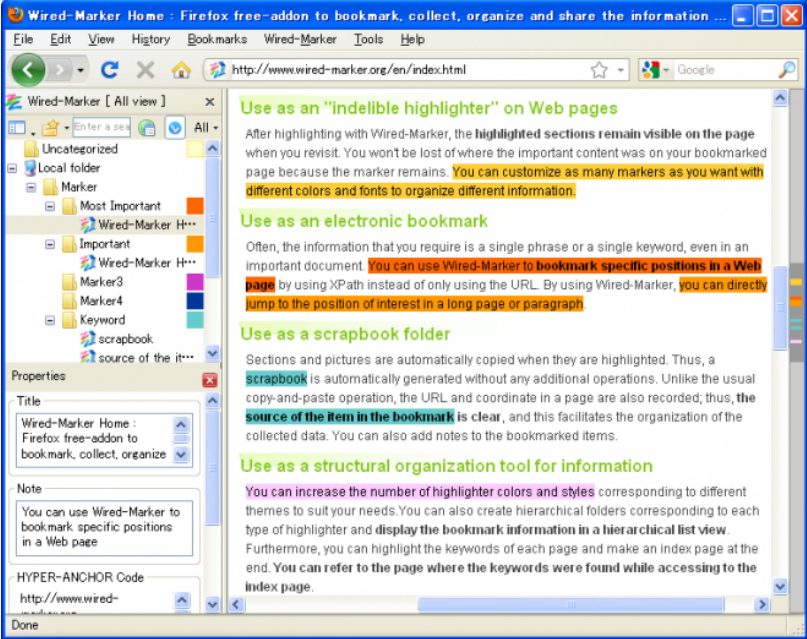Click the horizontal scrollbar right arrow
Viewport: 807px width, 639px height.
762,605
